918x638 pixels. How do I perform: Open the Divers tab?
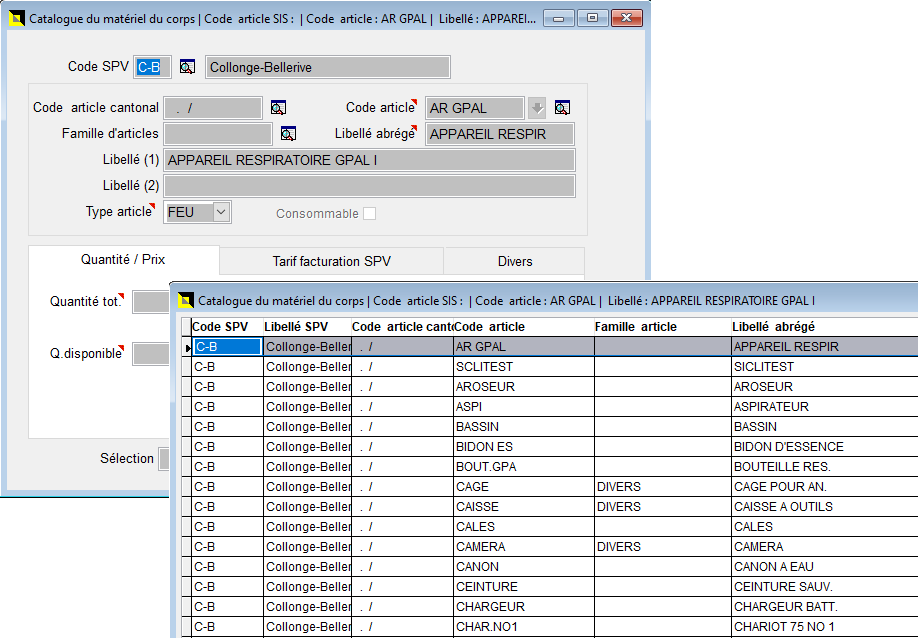tap(515, 261)
